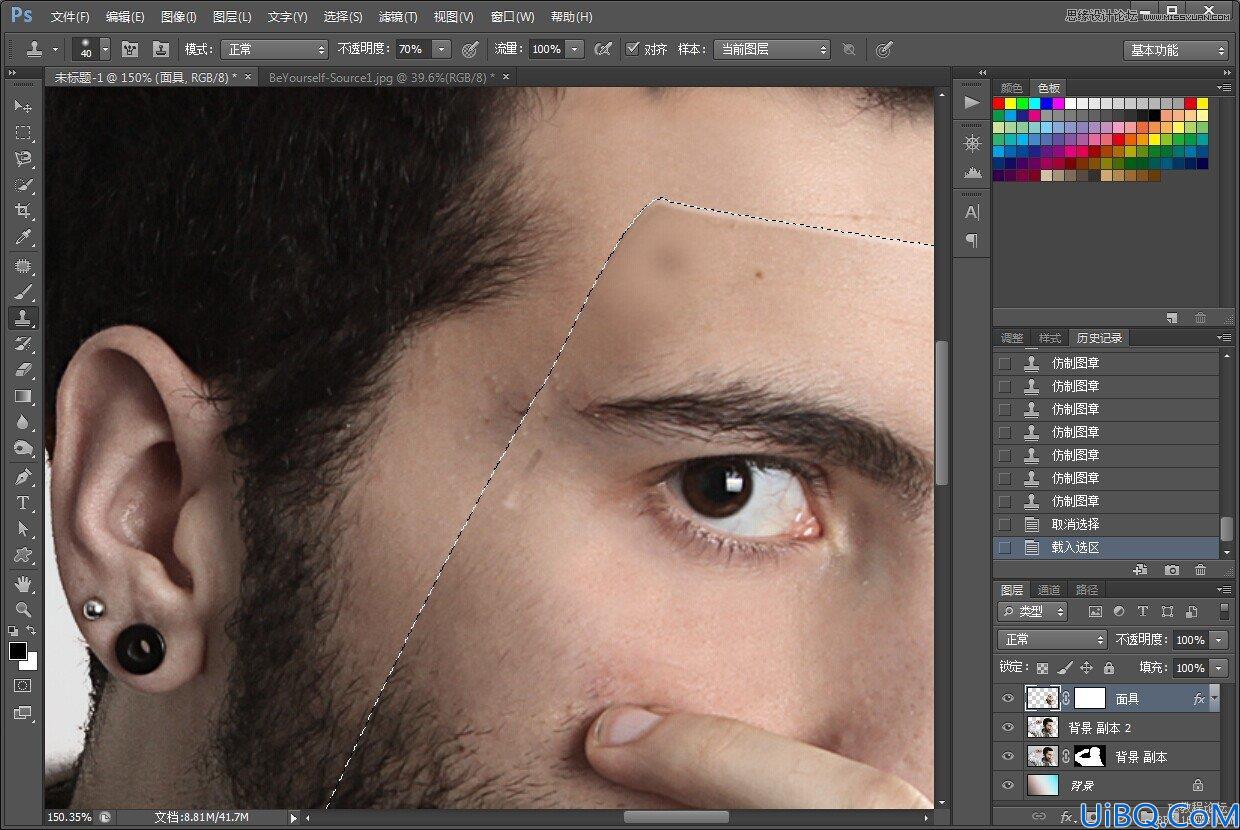This screenshot has width=1240, height=830.
Task: Hide the 面具 layer
Action: (1008, 699)
